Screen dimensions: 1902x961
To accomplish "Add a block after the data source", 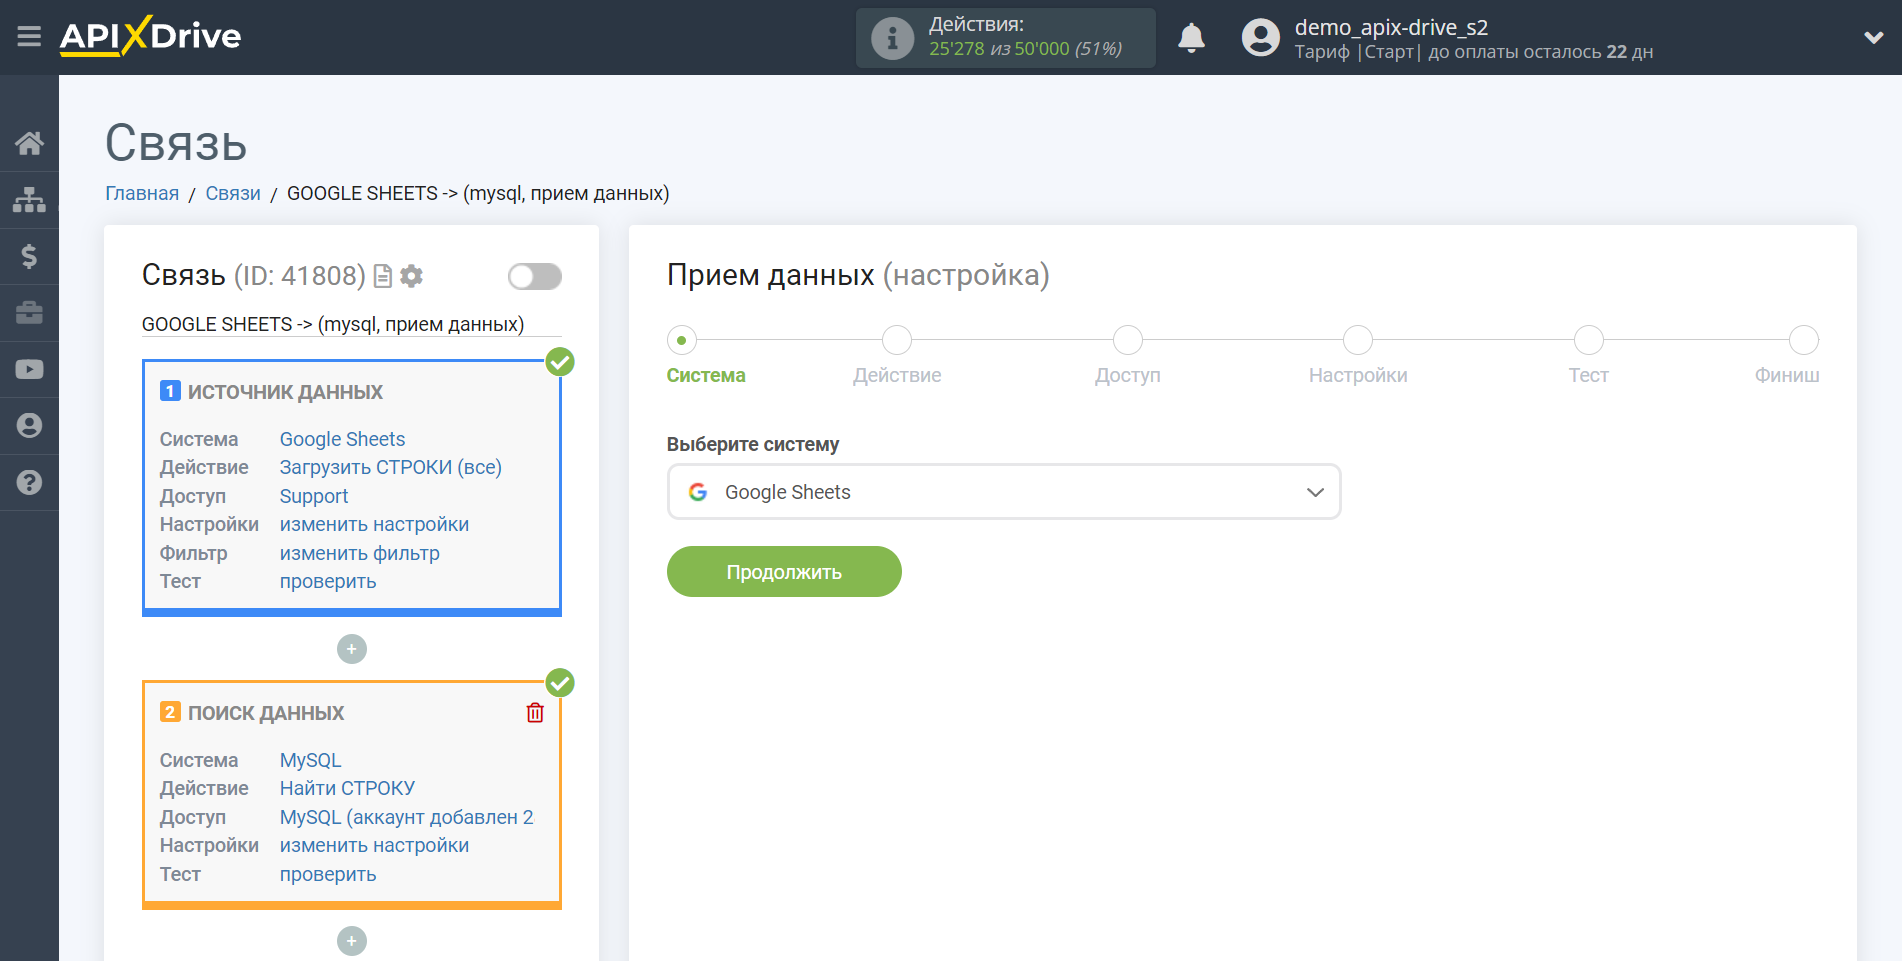I will 352,649.
